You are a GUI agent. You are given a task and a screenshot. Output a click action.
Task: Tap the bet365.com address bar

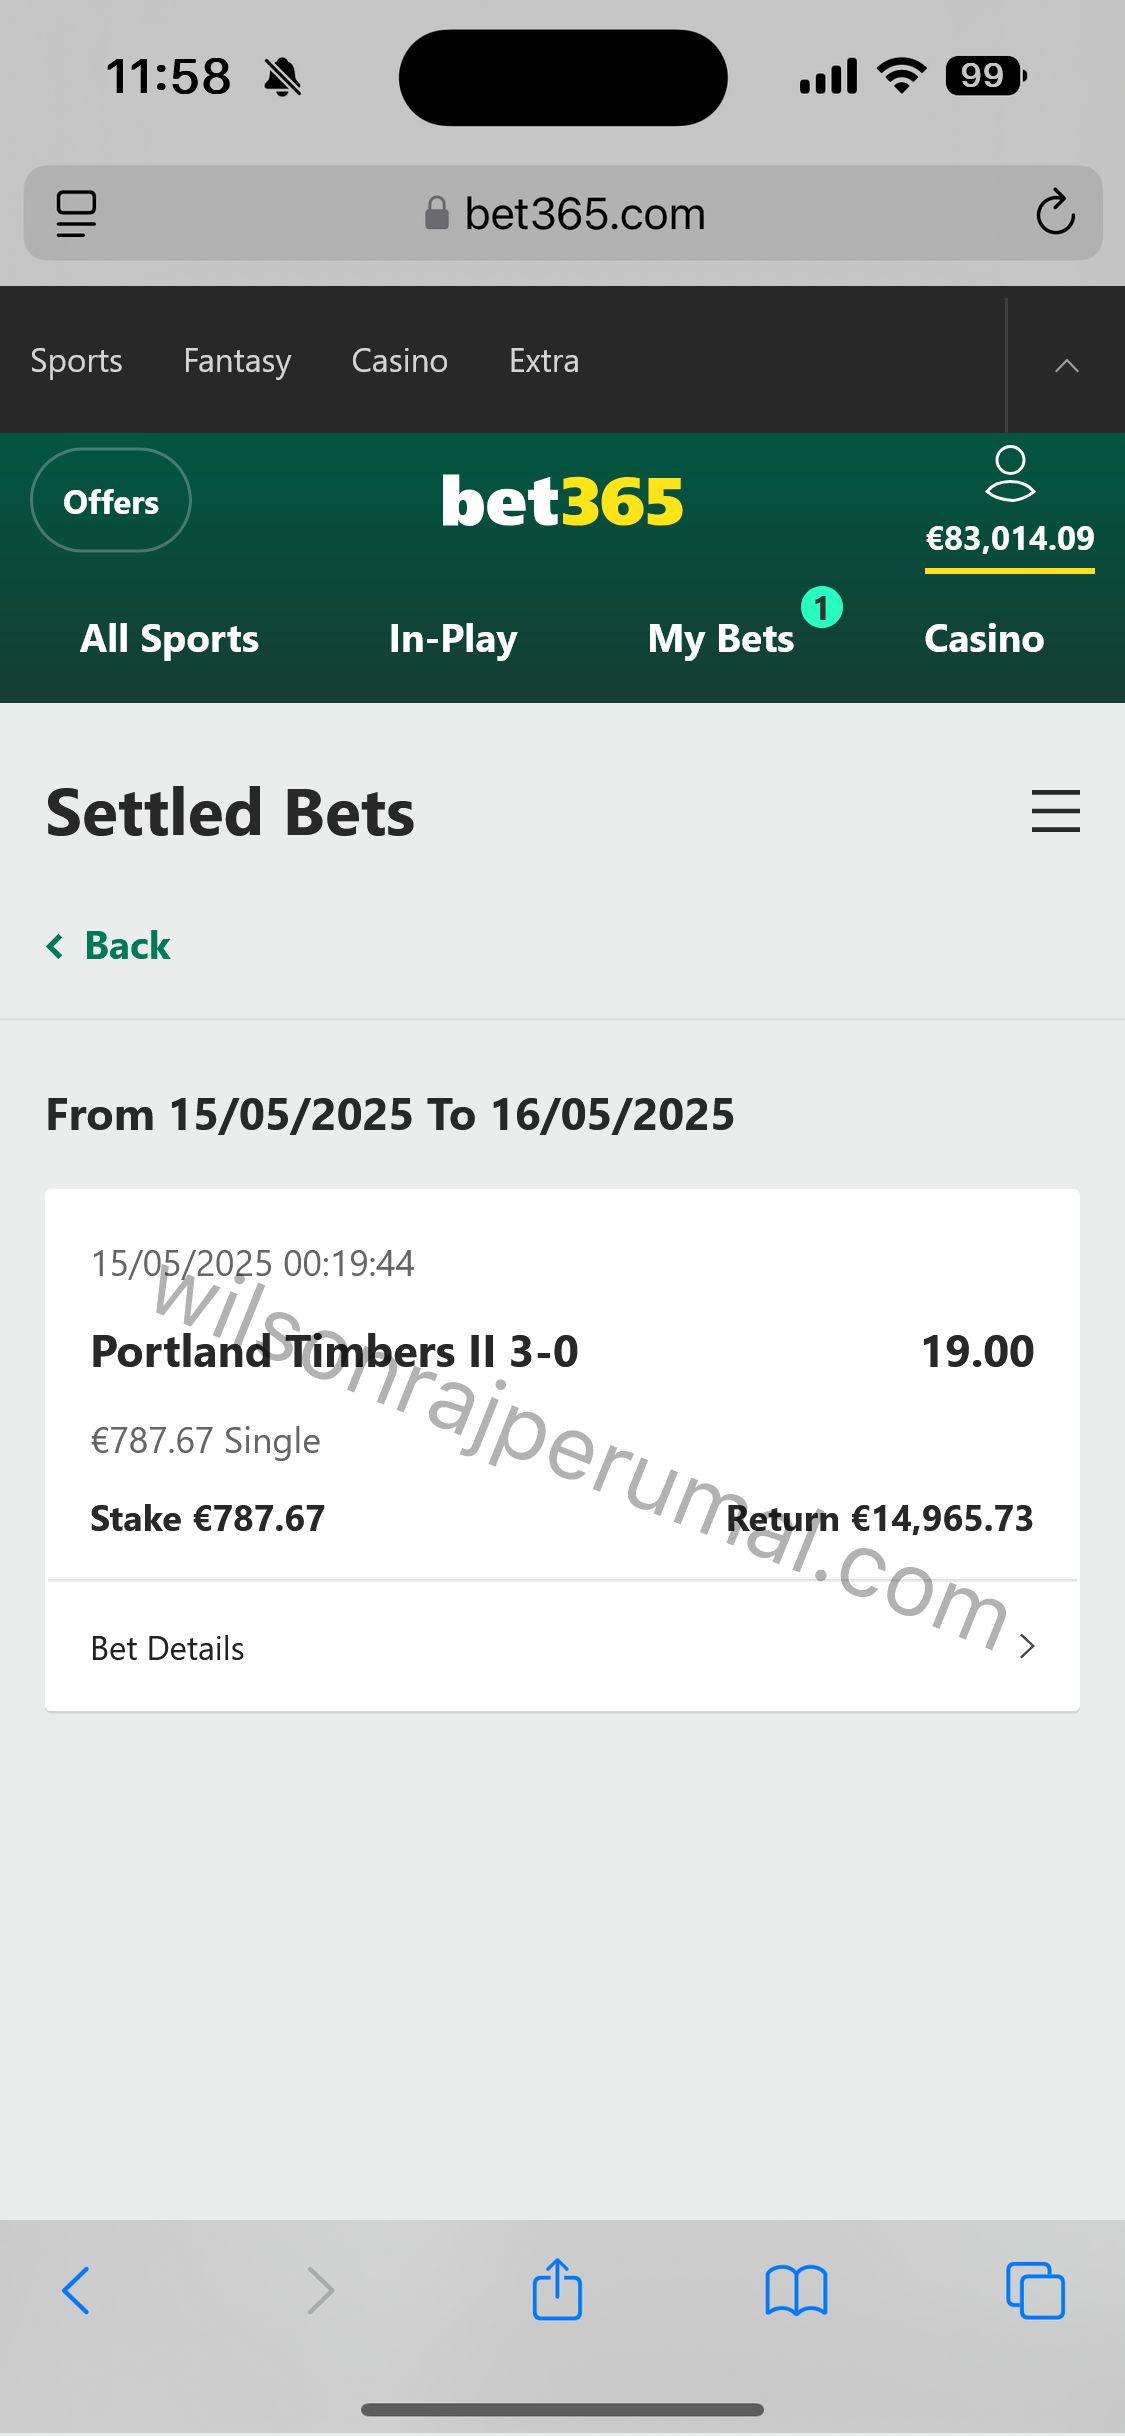[563, 213]
